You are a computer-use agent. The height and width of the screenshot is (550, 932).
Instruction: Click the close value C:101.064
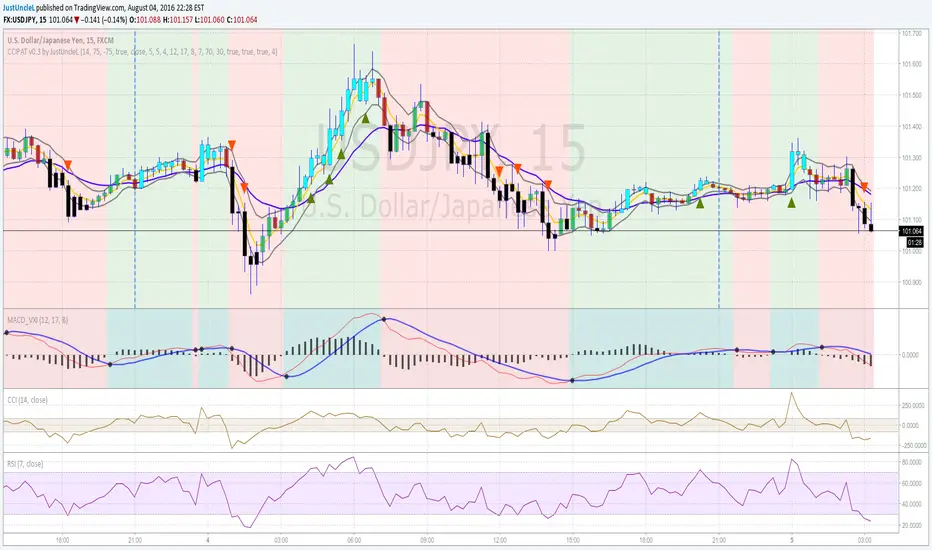pos(241,20)
